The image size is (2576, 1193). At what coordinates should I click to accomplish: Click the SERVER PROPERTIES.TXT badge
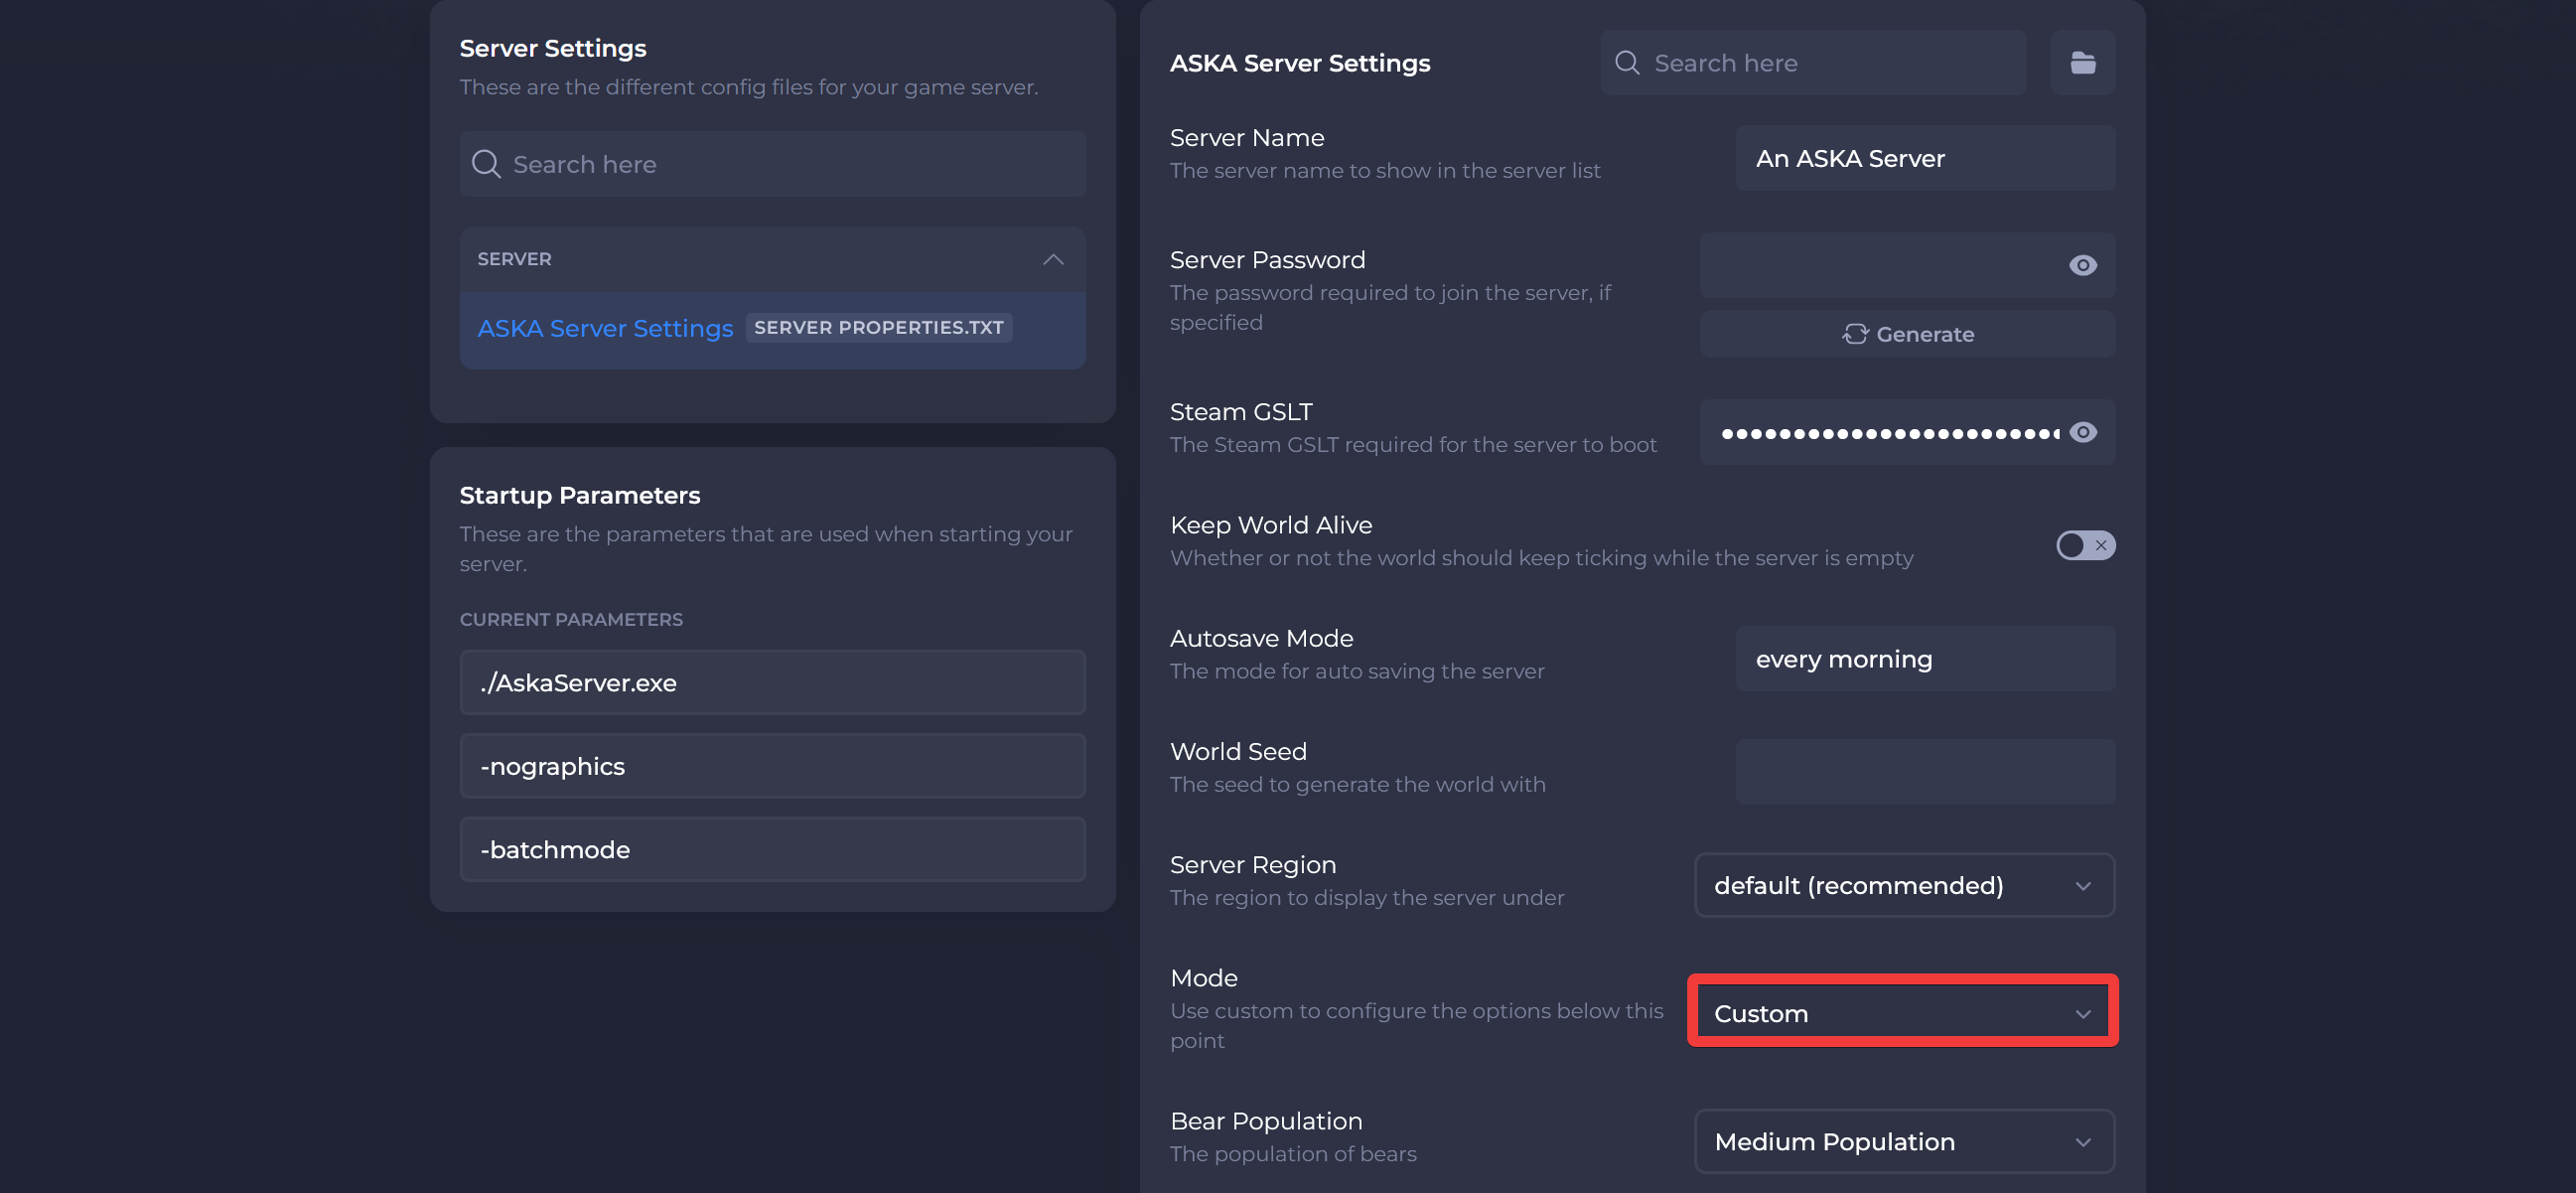tap(878, 328)
